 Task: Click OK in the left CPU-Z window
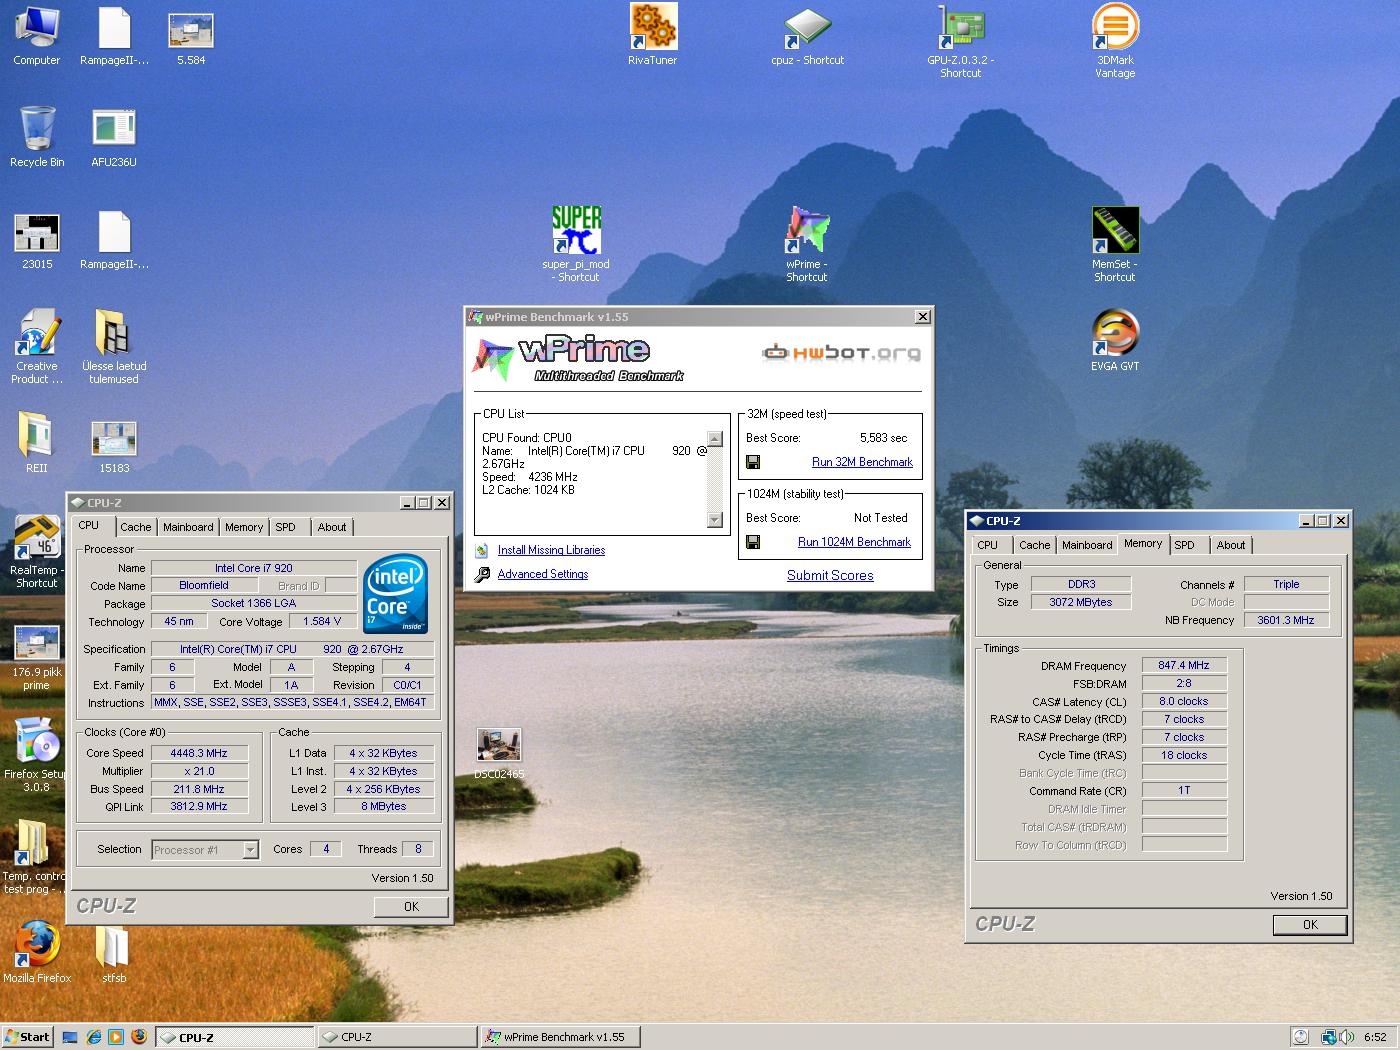[x=411, y=906]
